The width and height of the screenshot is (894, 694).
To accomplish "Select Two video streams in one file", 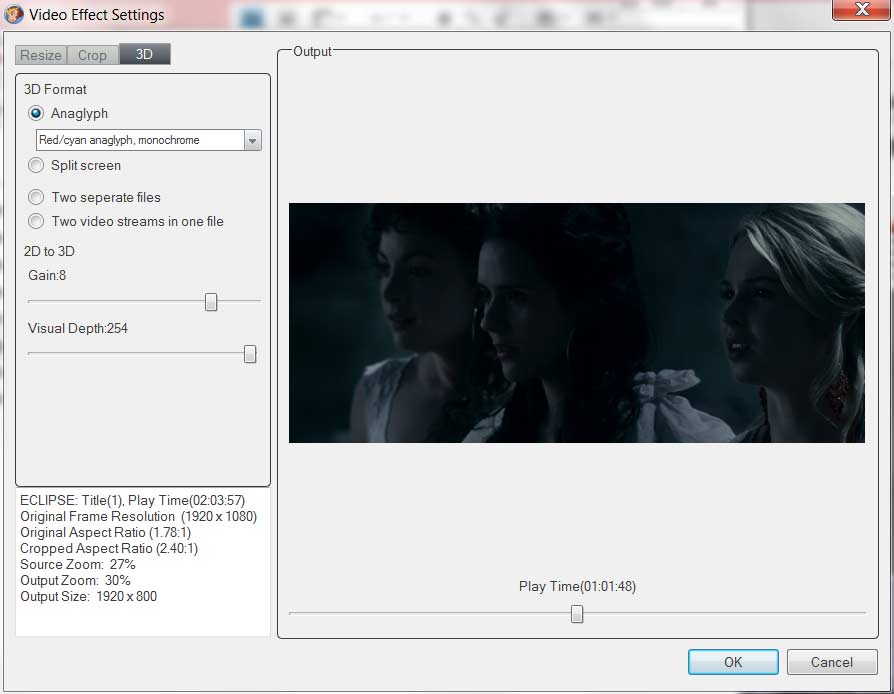I will click(x=36, y=221).
